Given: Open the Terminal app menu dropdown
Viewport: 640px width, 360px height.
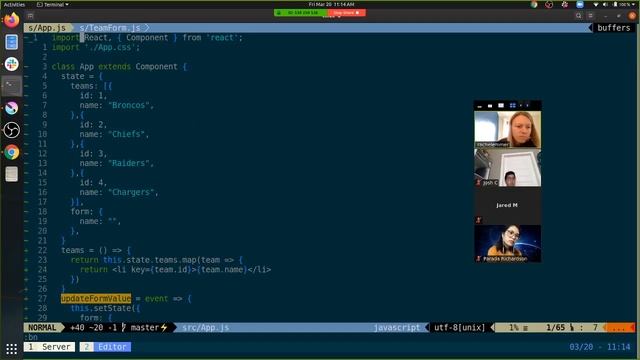Looking at the screenshot, I should (x=53, y=4).
